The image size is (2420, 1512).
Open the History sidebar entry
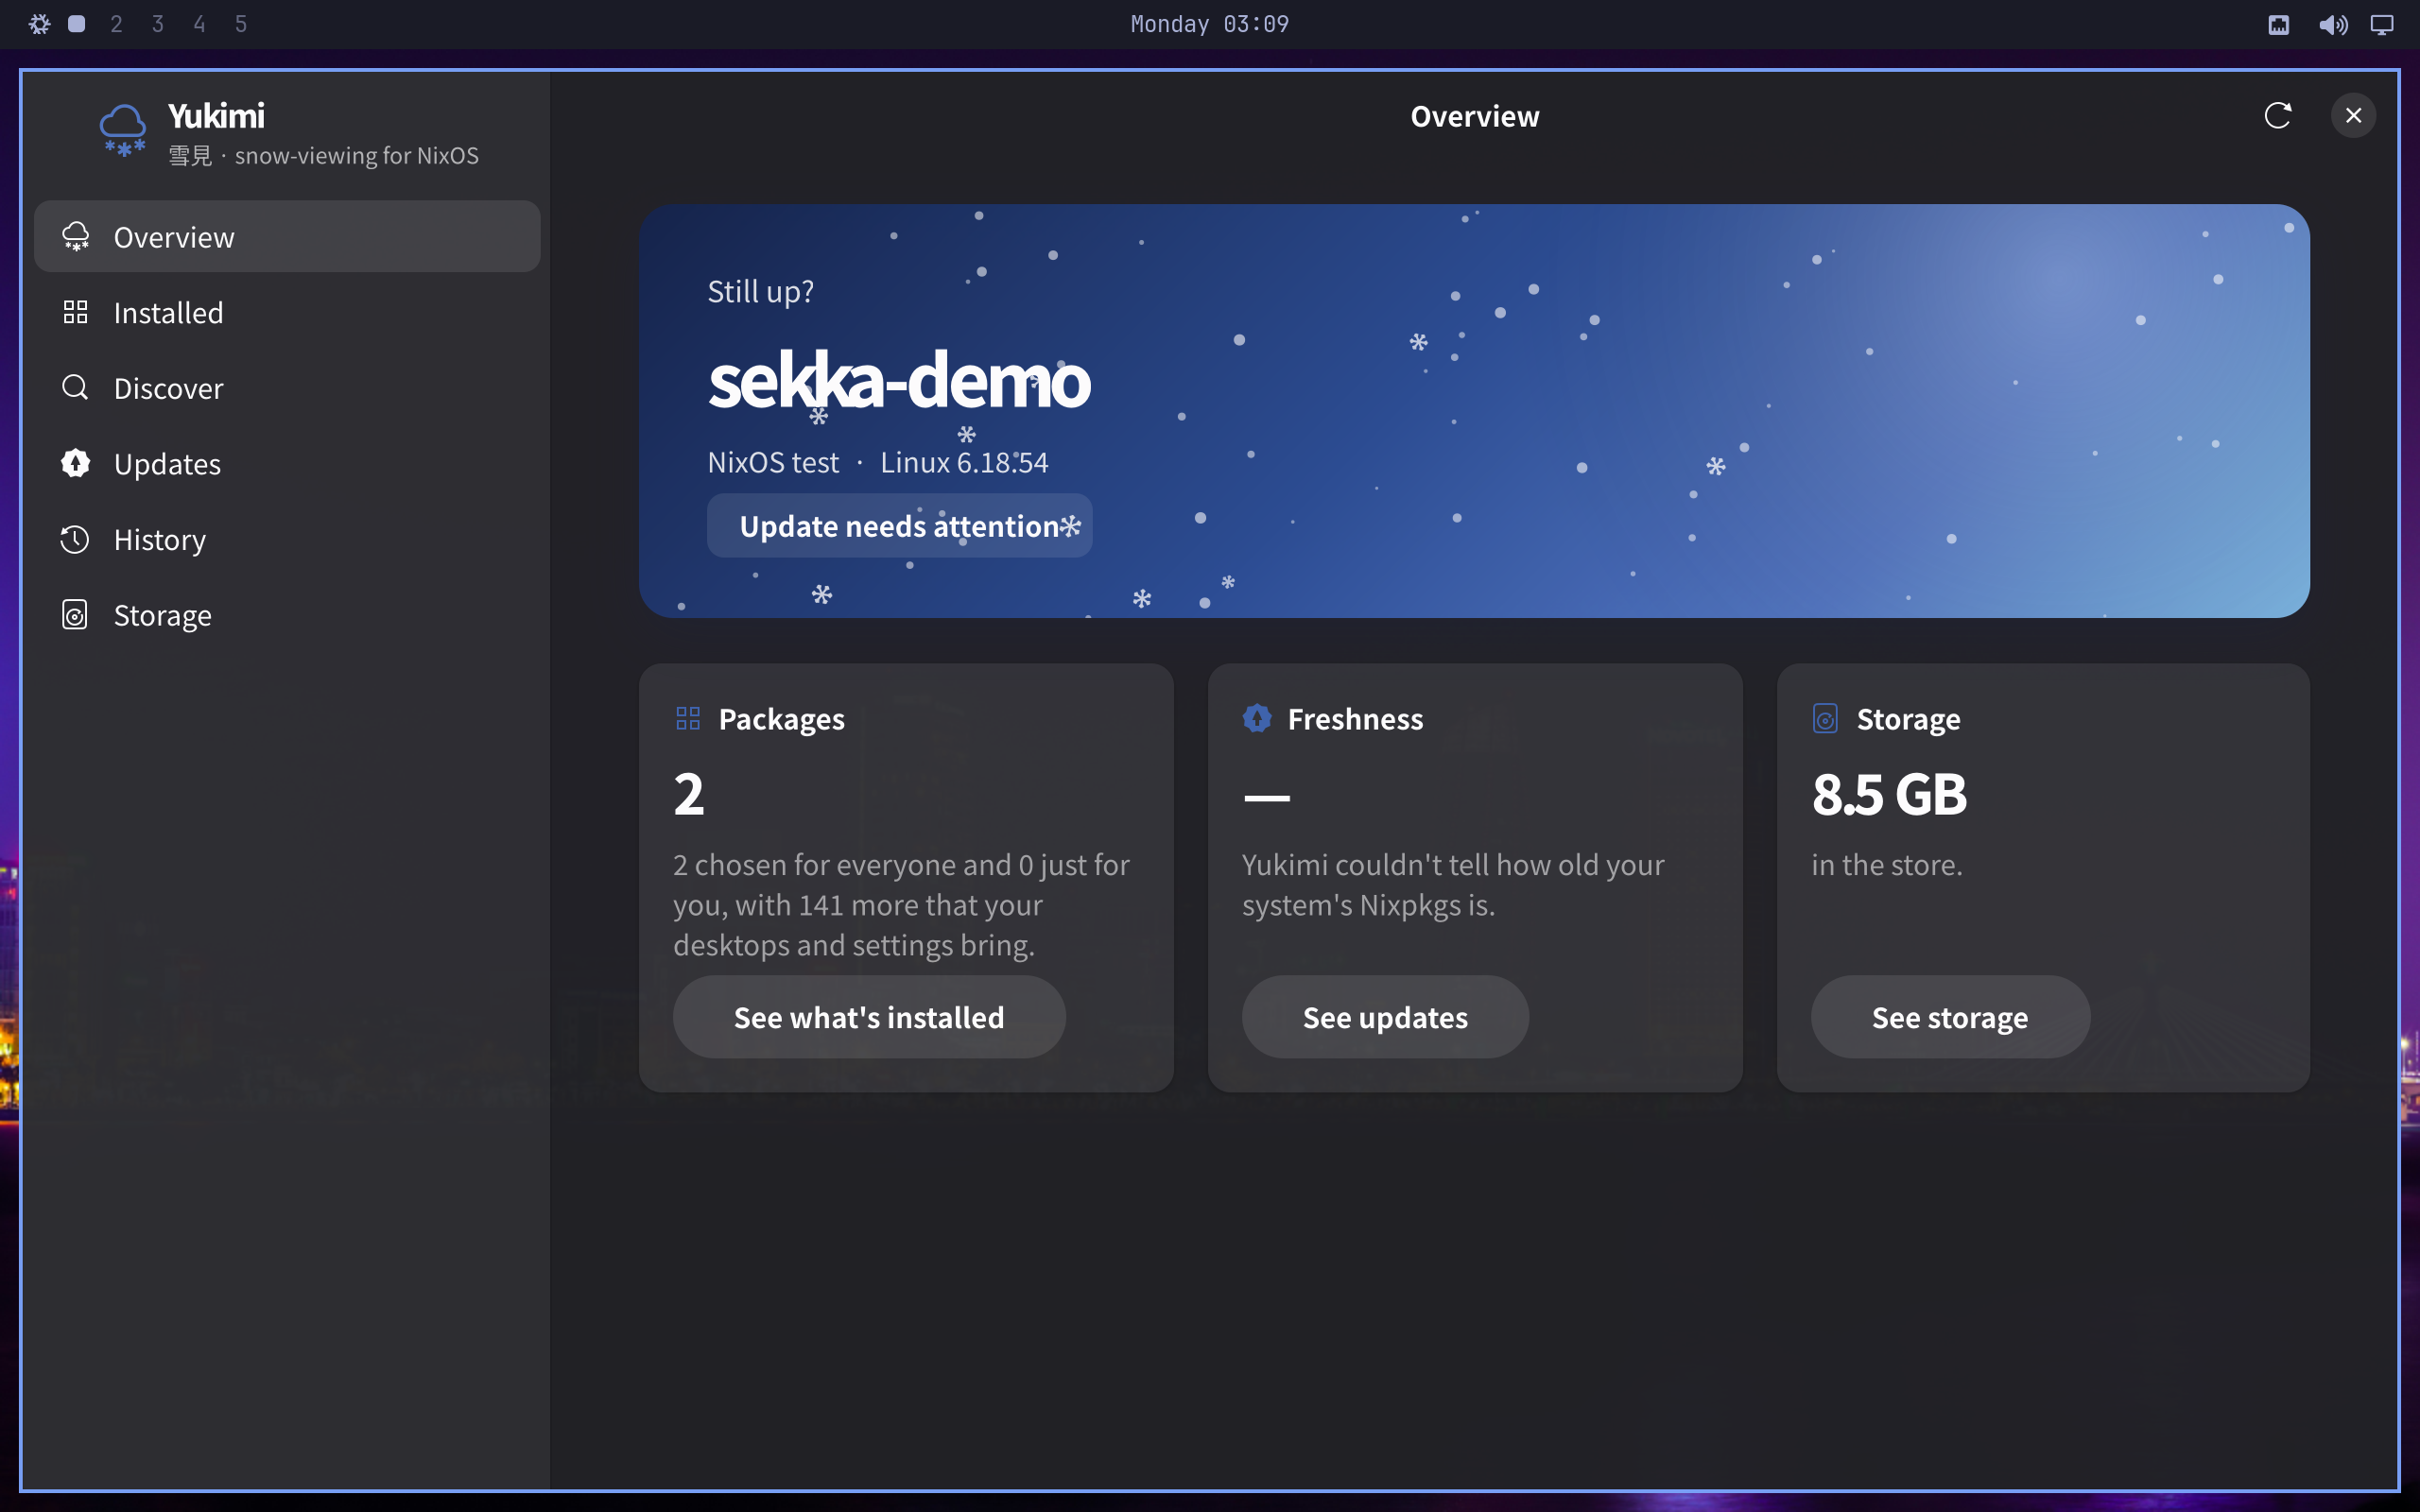(287, 540)
